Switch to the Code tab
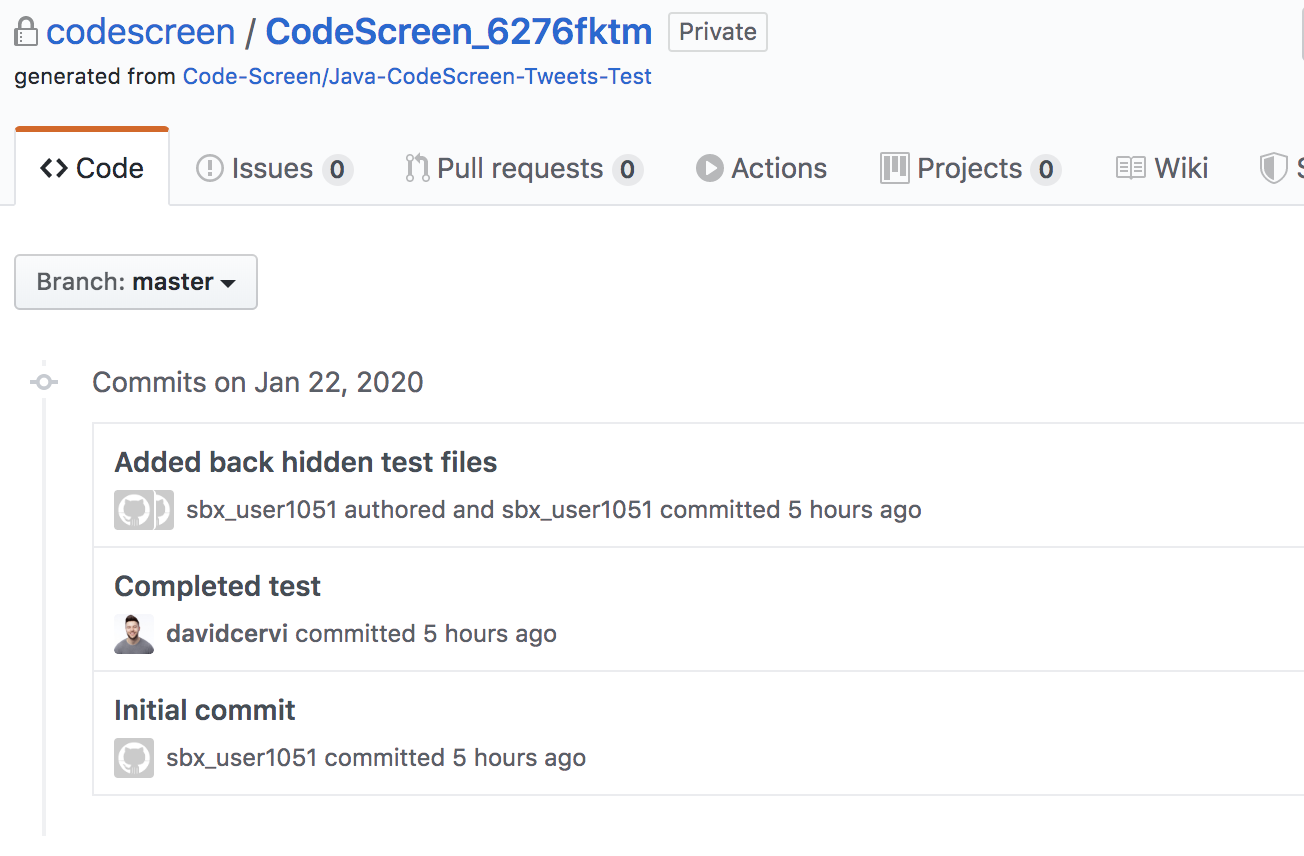Viewport: 1304px width, 856px height. click(x=92, y=168)
